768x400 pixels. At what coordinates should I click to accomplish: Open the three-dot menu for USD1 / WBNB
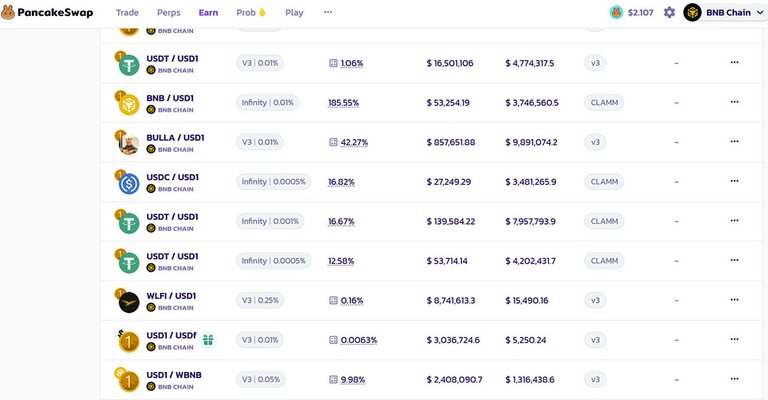734,380
